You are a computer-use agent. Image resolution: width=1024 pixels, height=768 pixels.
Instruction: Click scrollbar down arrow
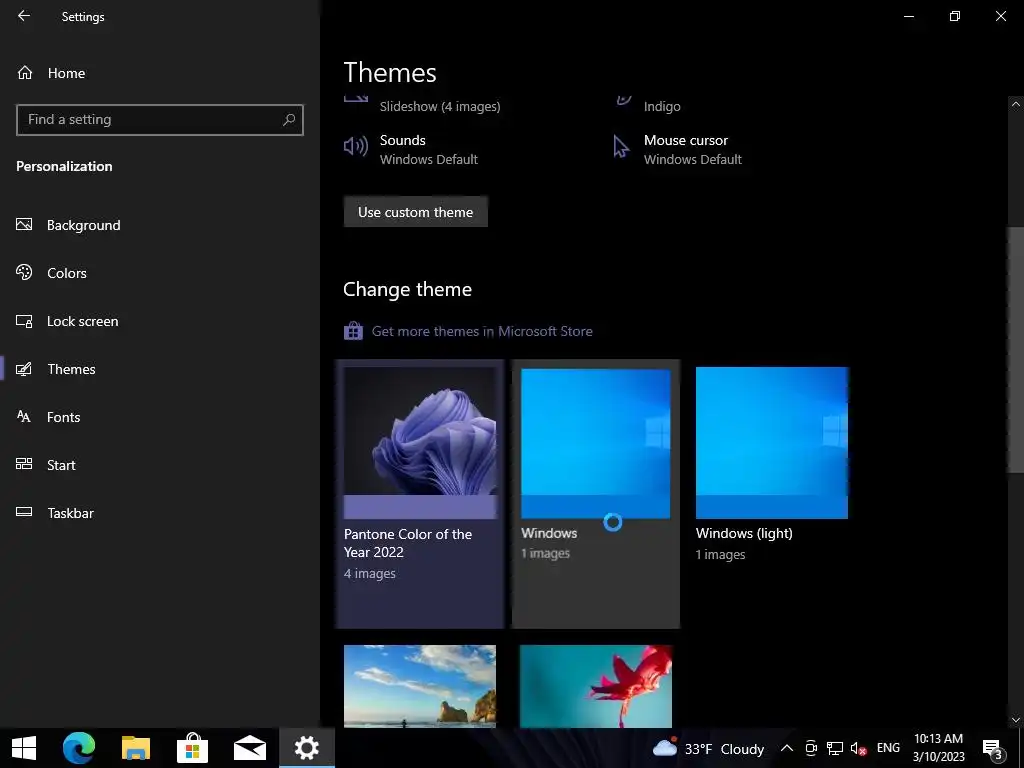(1016, 720)
